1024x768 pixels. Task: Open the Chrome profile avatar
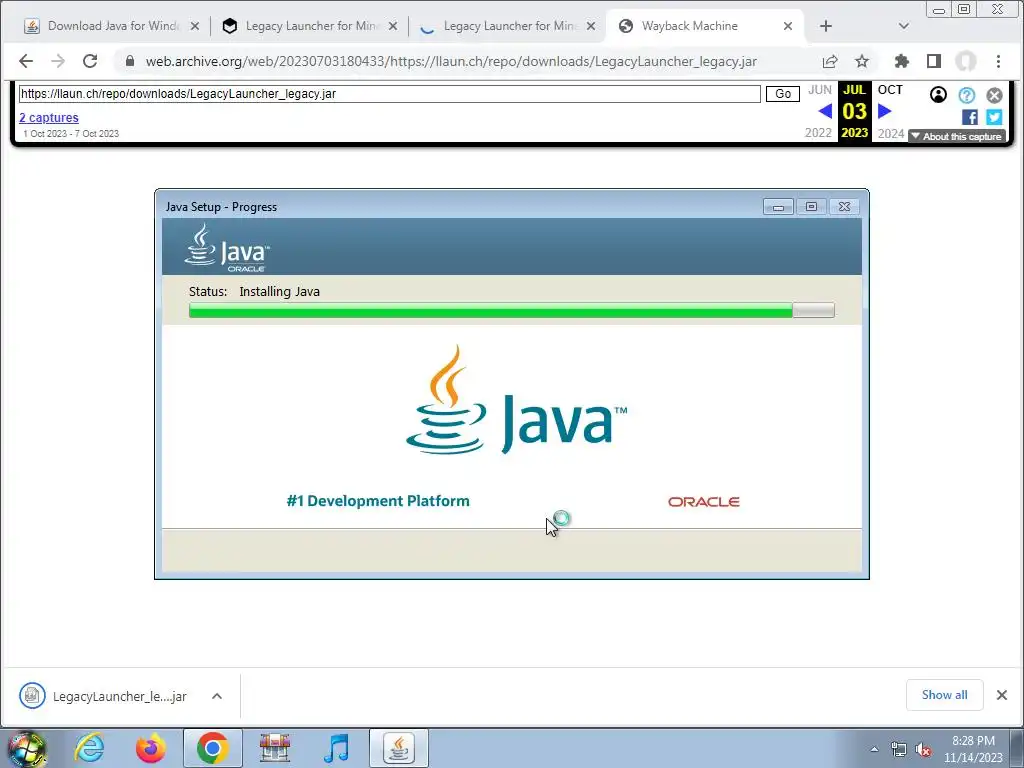coord(966,61)
